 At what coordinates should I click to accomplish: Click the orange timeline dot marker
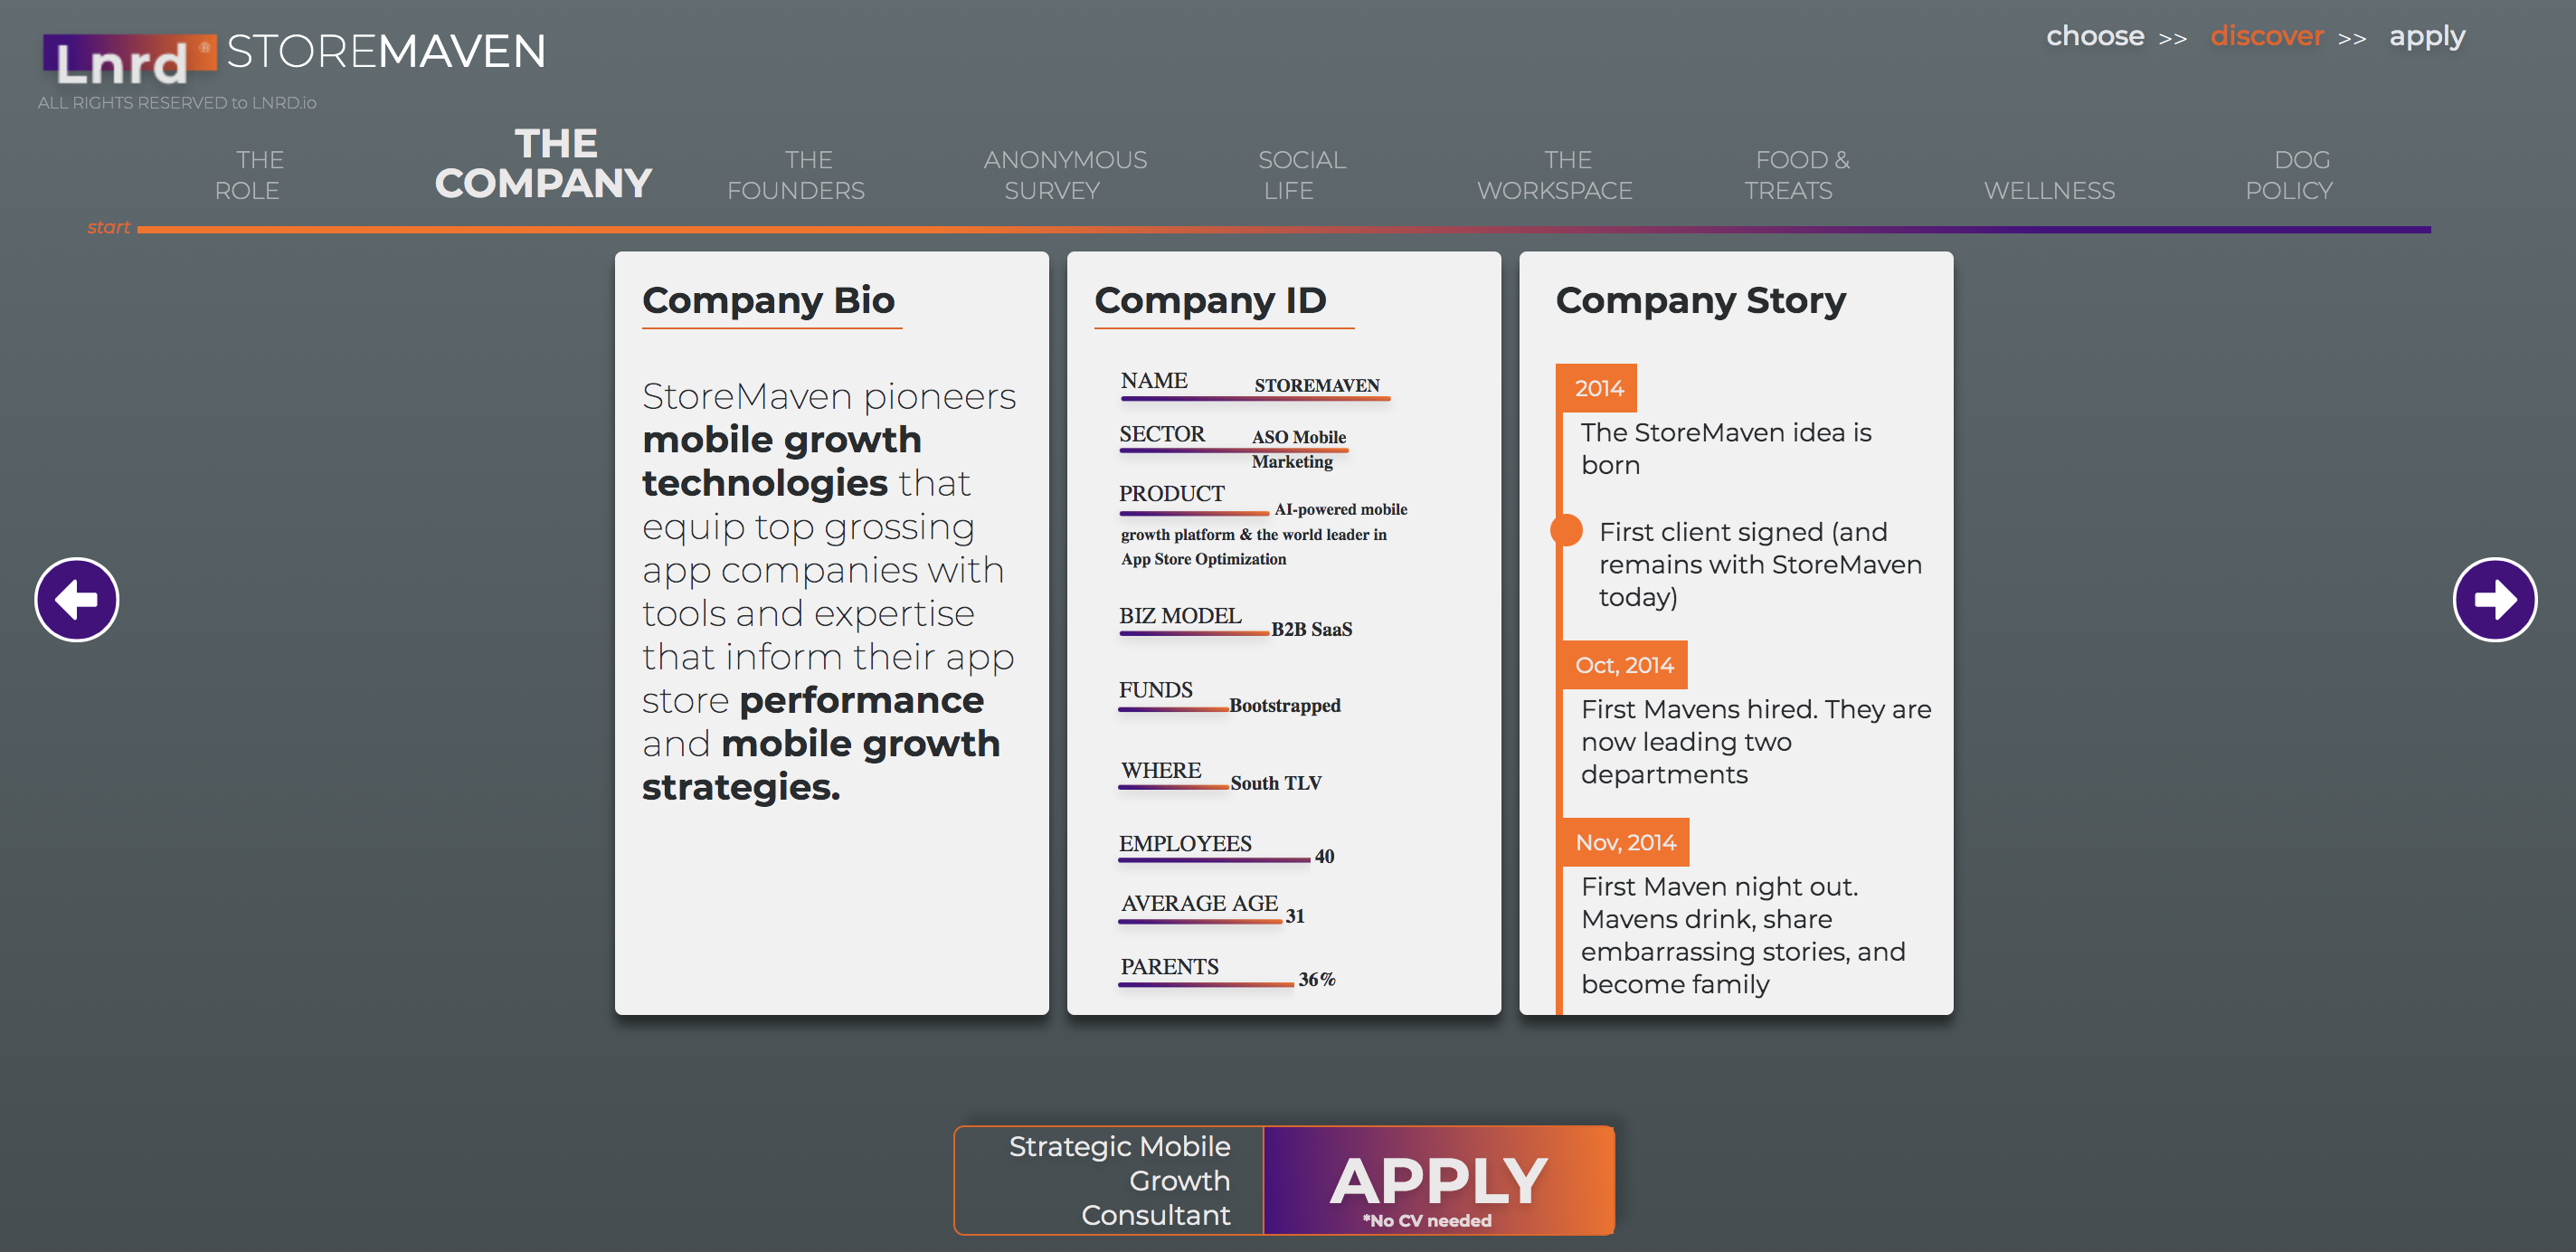[x=1566, y=530]
